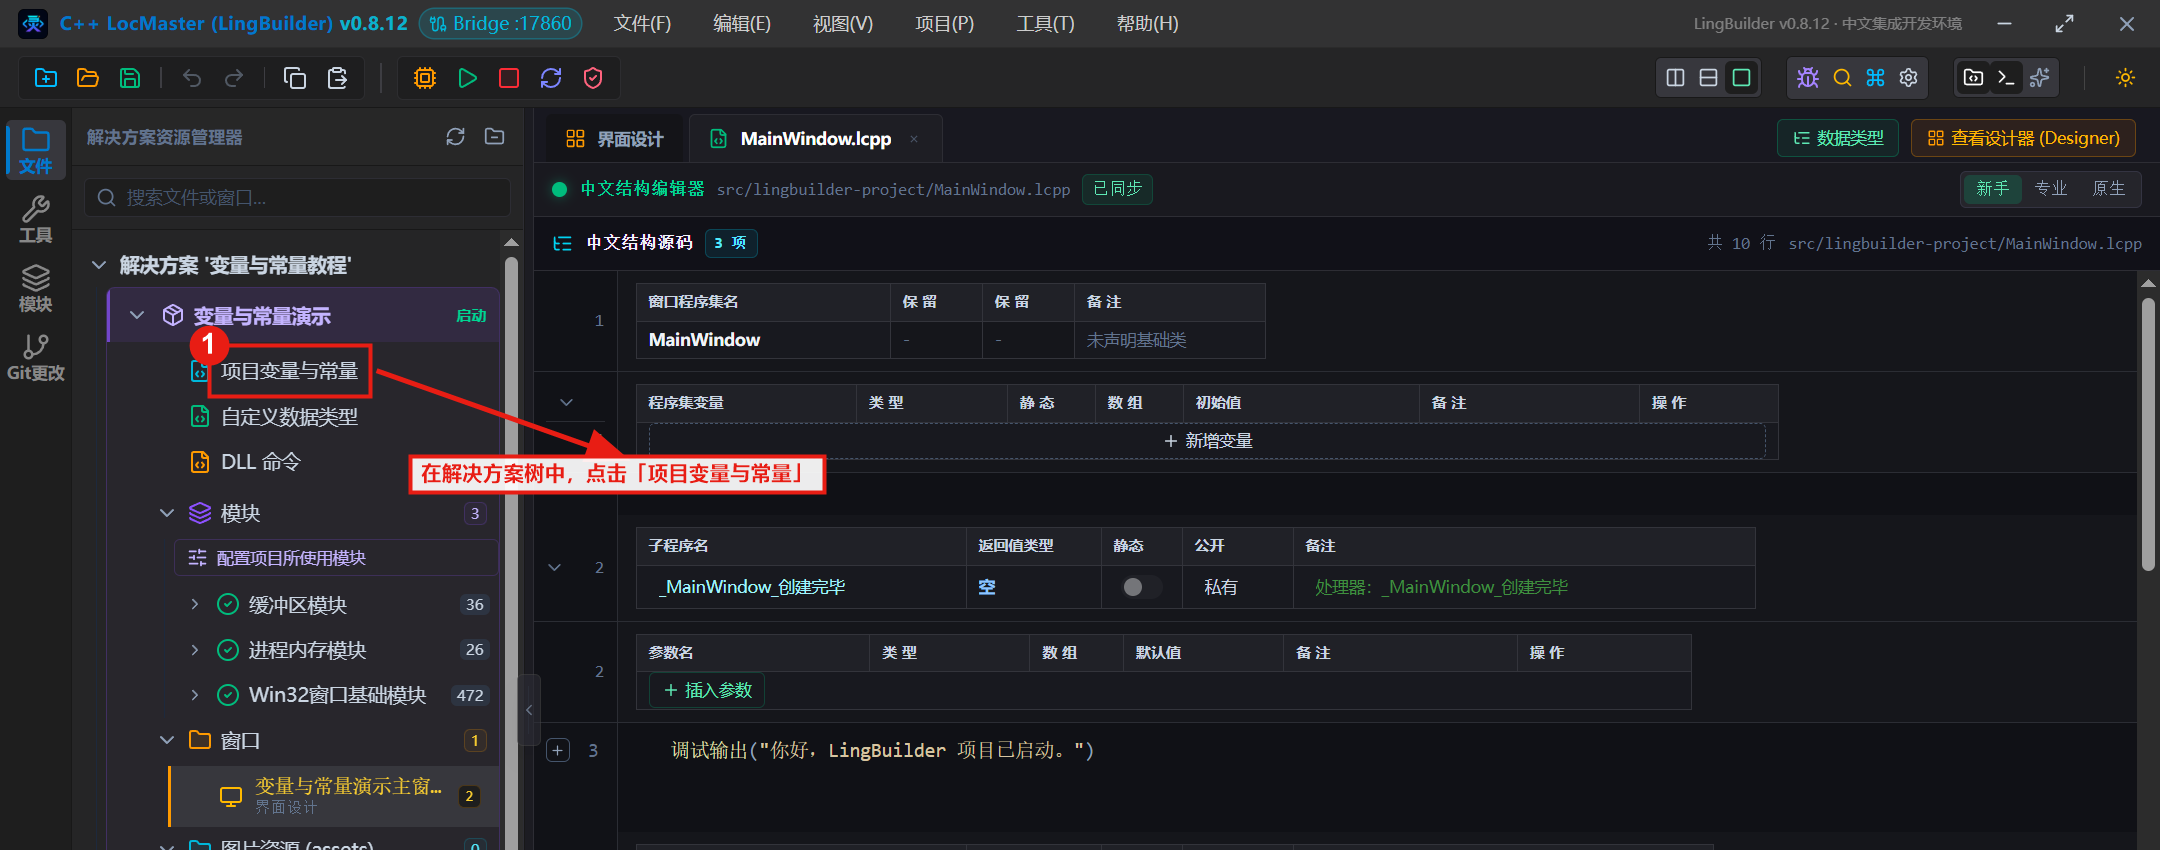This screenshot has width=2160, height=850.
Task: Click the green run play icon
Action: tap(467, 78)
